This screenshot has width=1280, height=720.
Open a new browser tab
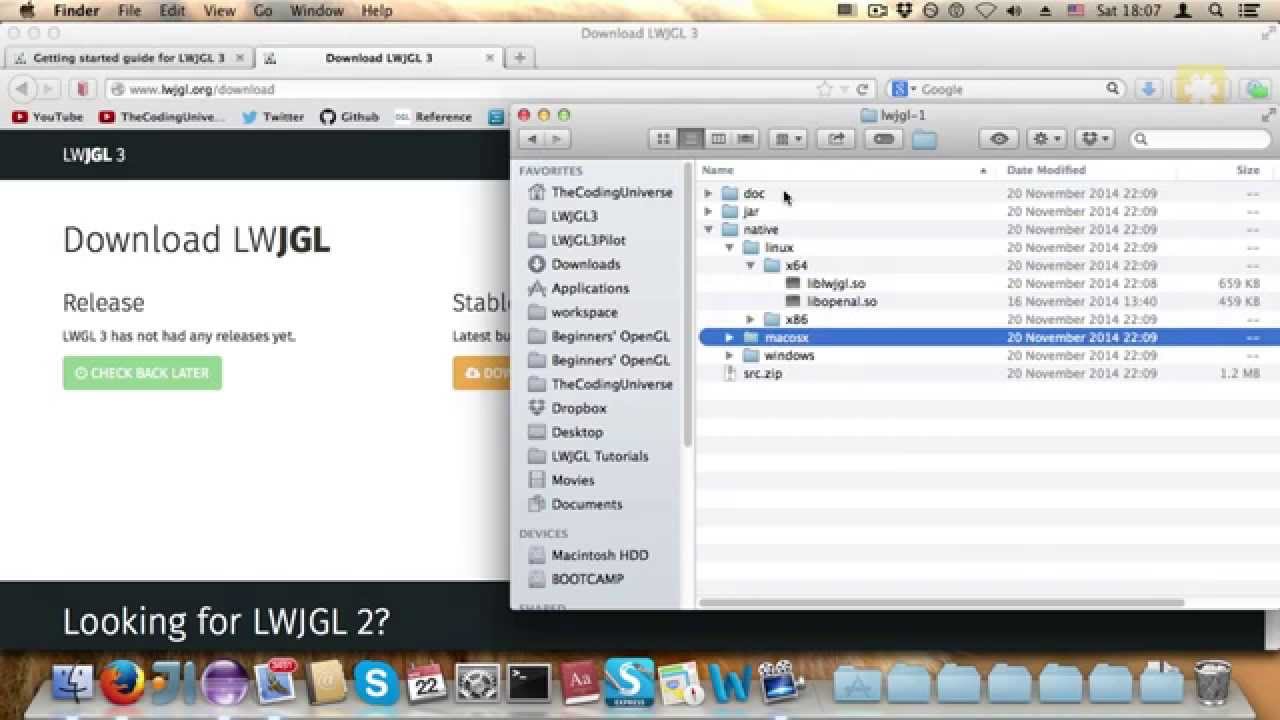coord(519,58)
